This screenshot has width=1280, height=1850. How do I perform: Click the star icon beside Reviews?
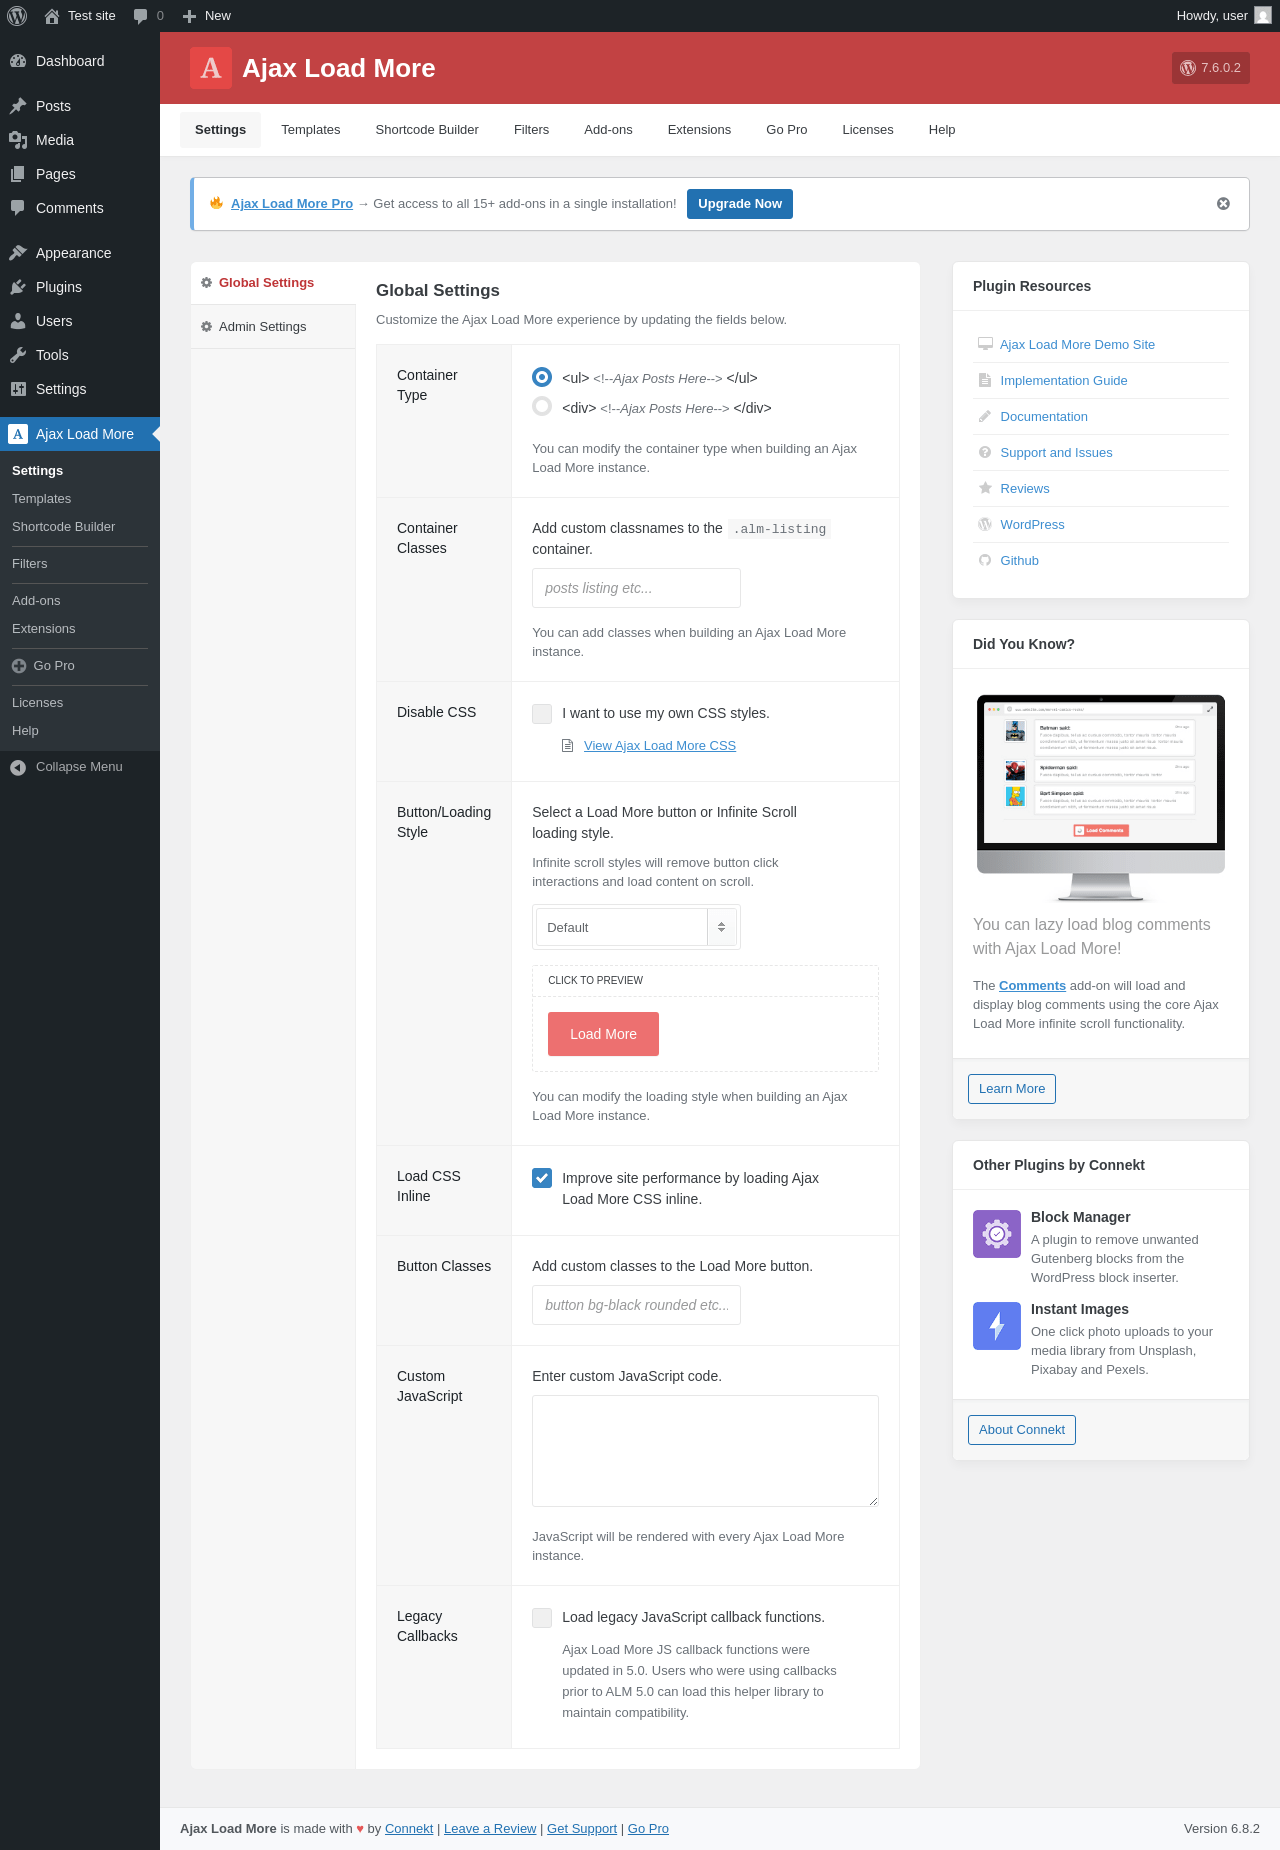(985, 488)
